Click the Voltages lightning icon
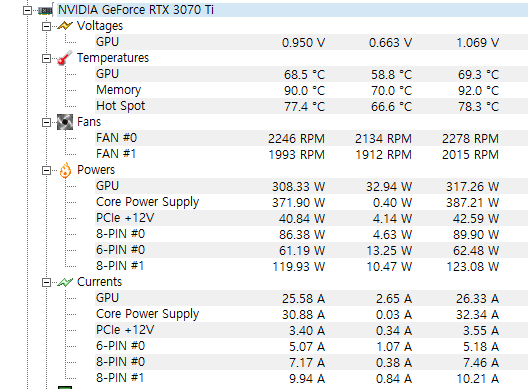 (65, 26)
